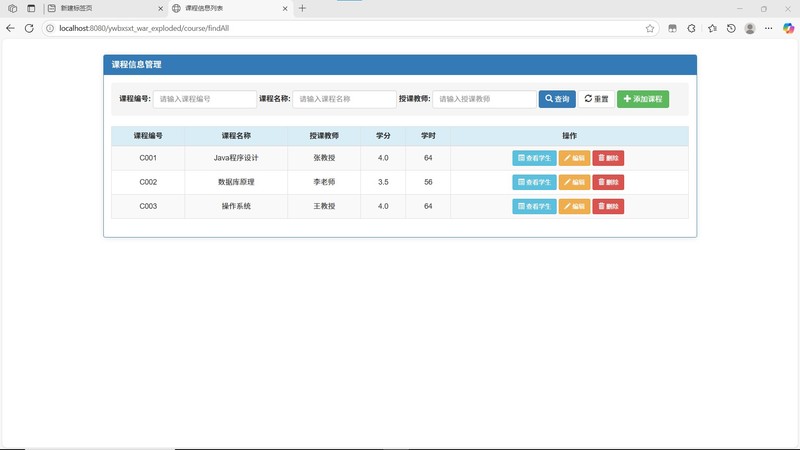Screen dimensions: 800x450
Task: Focus the 课程名称 input field
Action: coord(344,99)
